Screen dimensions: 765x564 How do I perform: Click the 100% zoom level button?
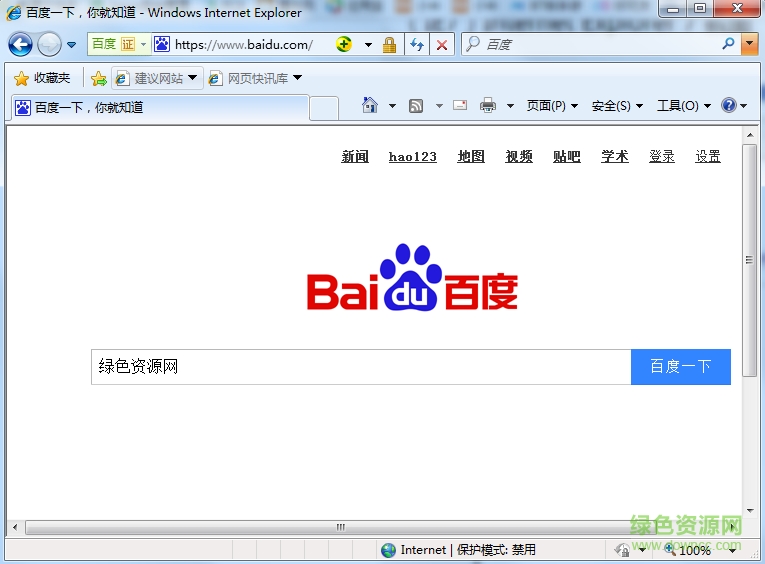point(689,550)
